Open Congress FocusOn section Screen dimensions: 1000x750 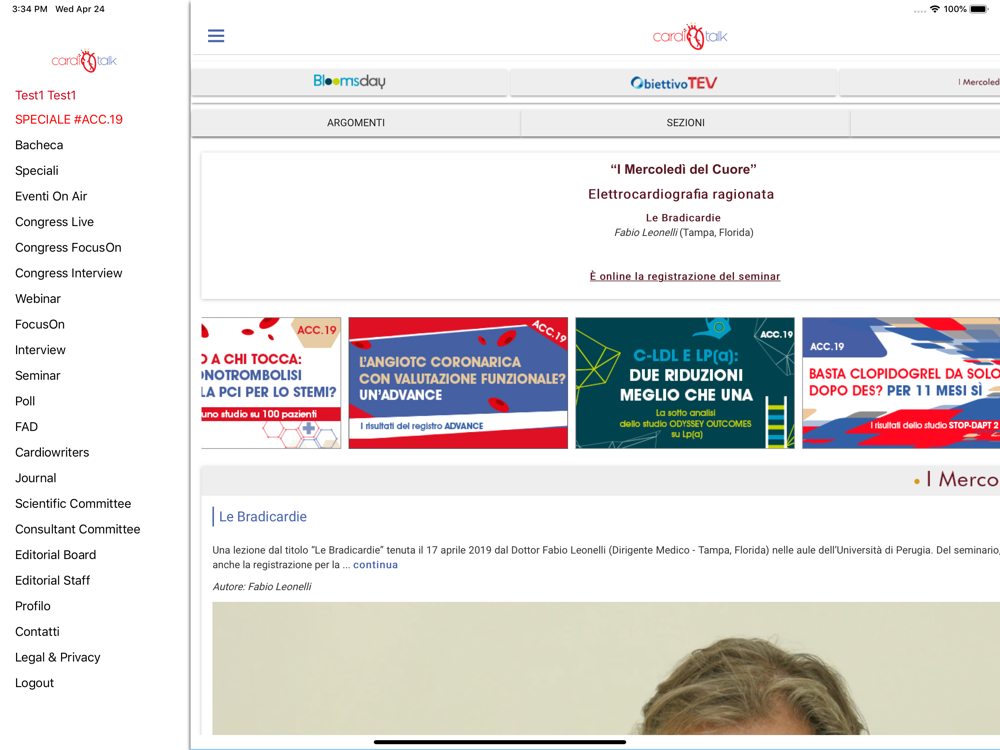pos(68,247)
